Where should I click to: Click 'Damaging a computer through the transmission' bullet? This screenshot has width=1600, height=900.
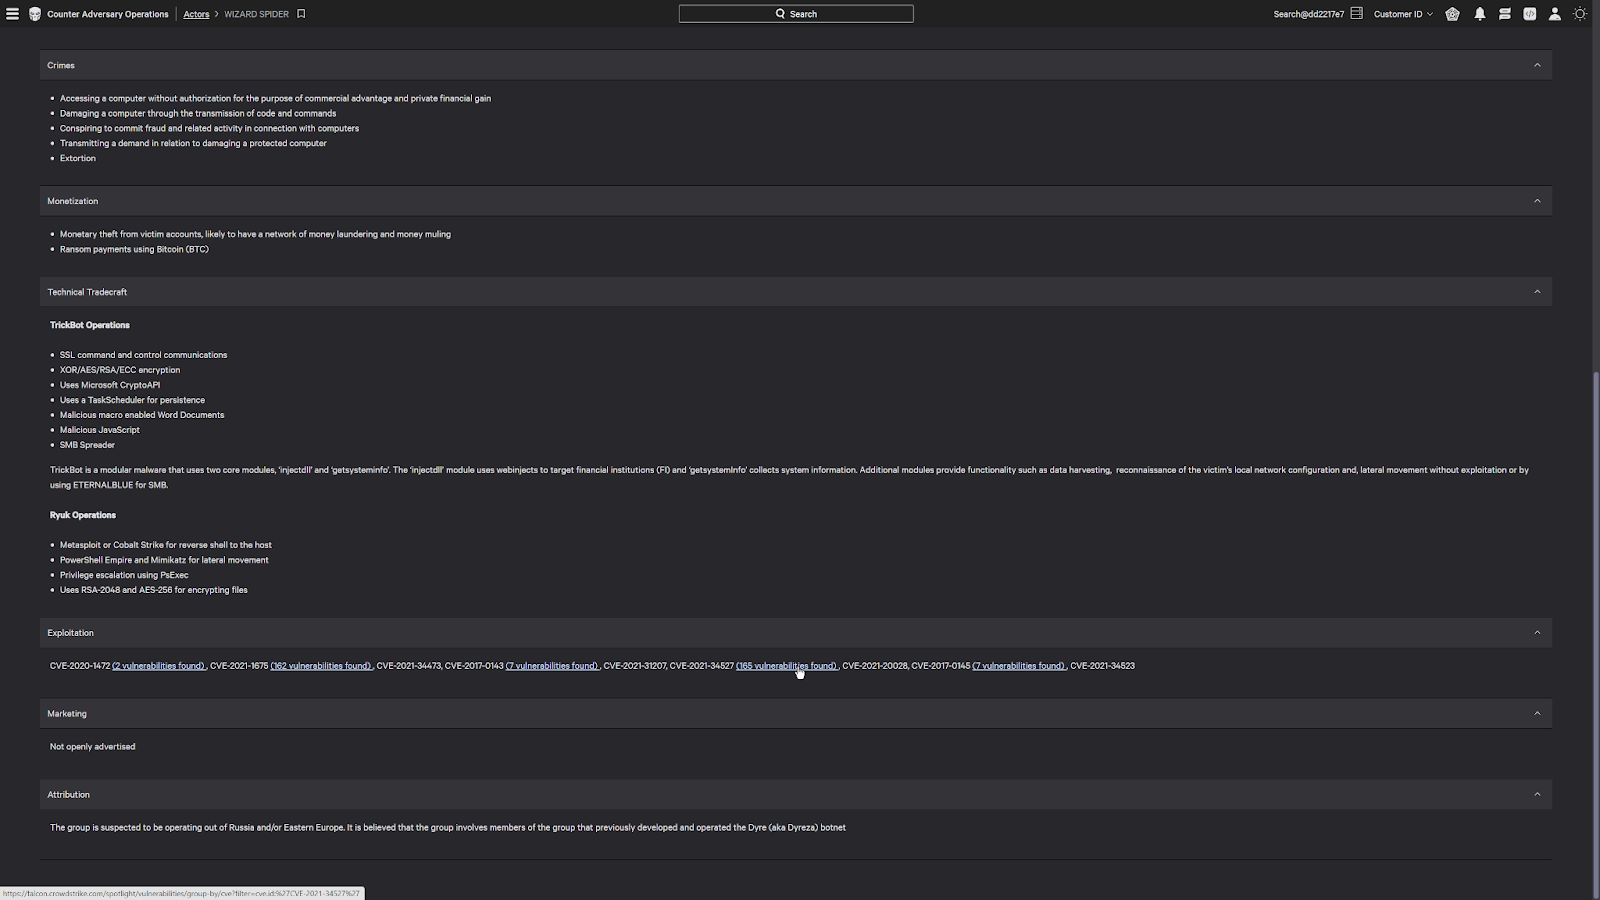point(198,113)
